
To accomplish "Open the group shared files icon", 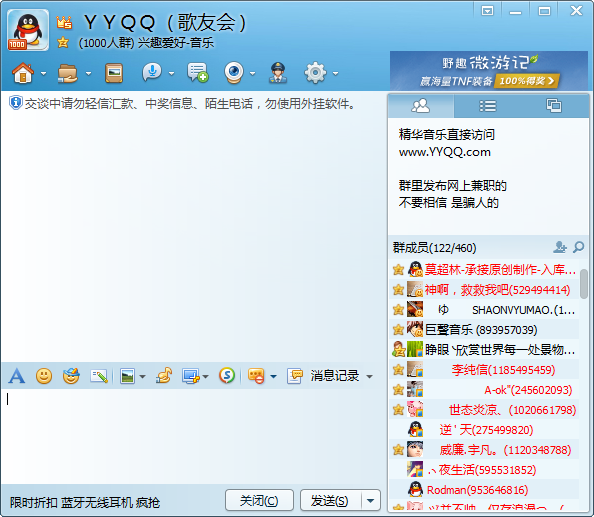I will tap(68, 73).
